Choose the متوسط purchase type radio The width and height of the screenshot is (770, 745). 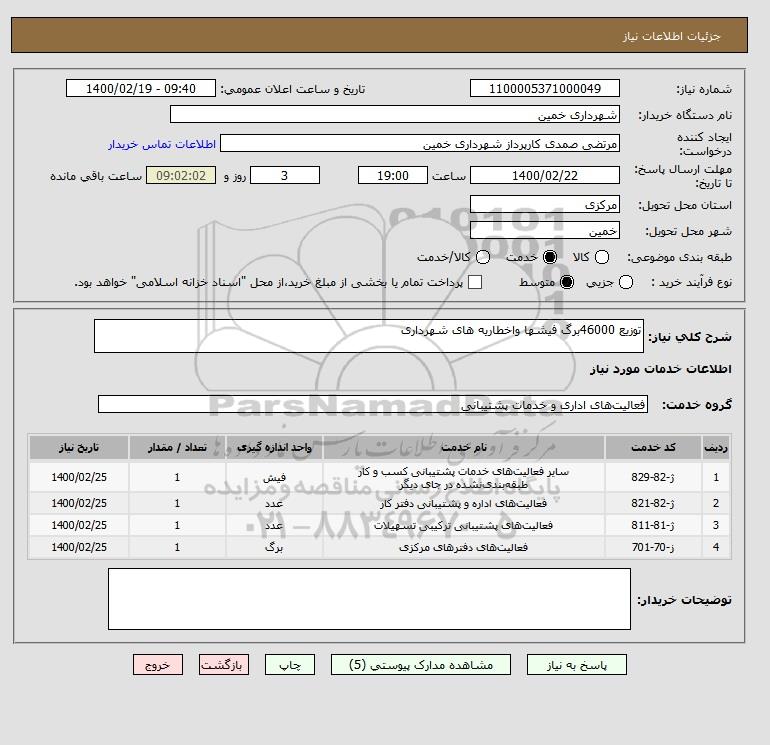pyautogui.click(x=567, y=282)
